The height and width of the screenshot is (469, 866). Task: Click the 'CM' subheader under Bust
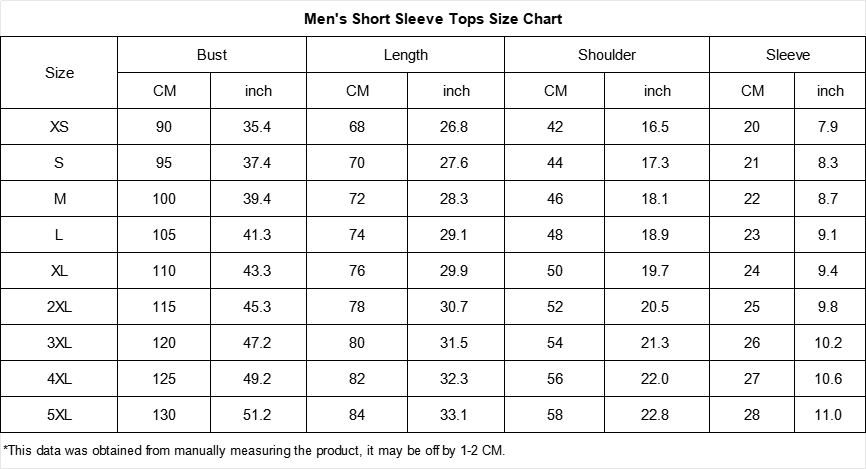coord(165,91)
